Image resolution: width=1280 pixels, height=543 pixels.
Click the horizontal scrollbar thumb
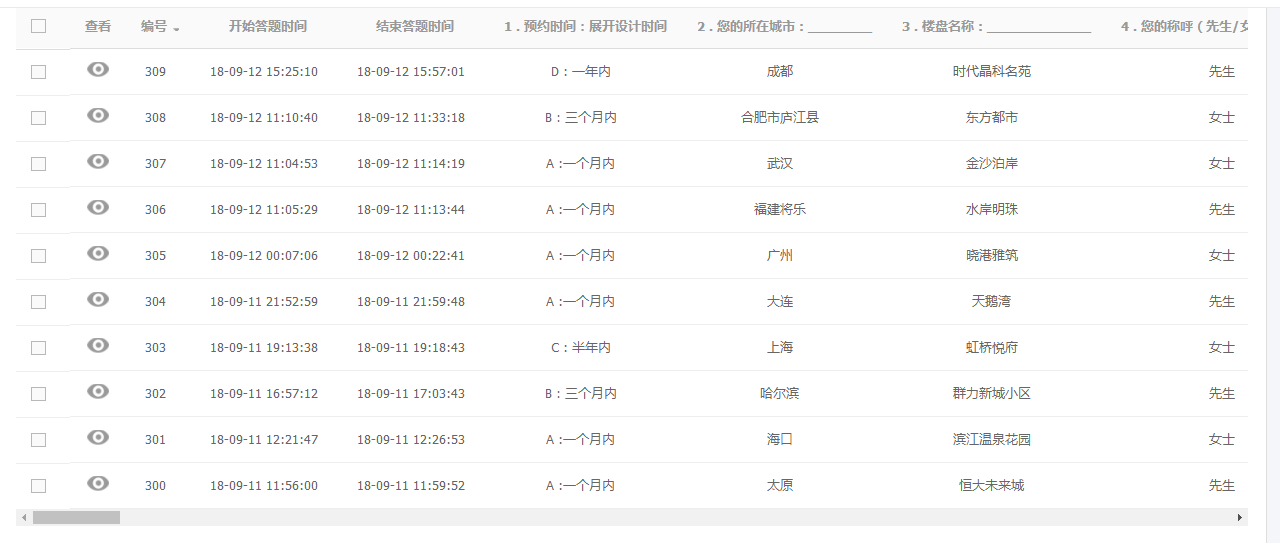click(x=76, y=518)
